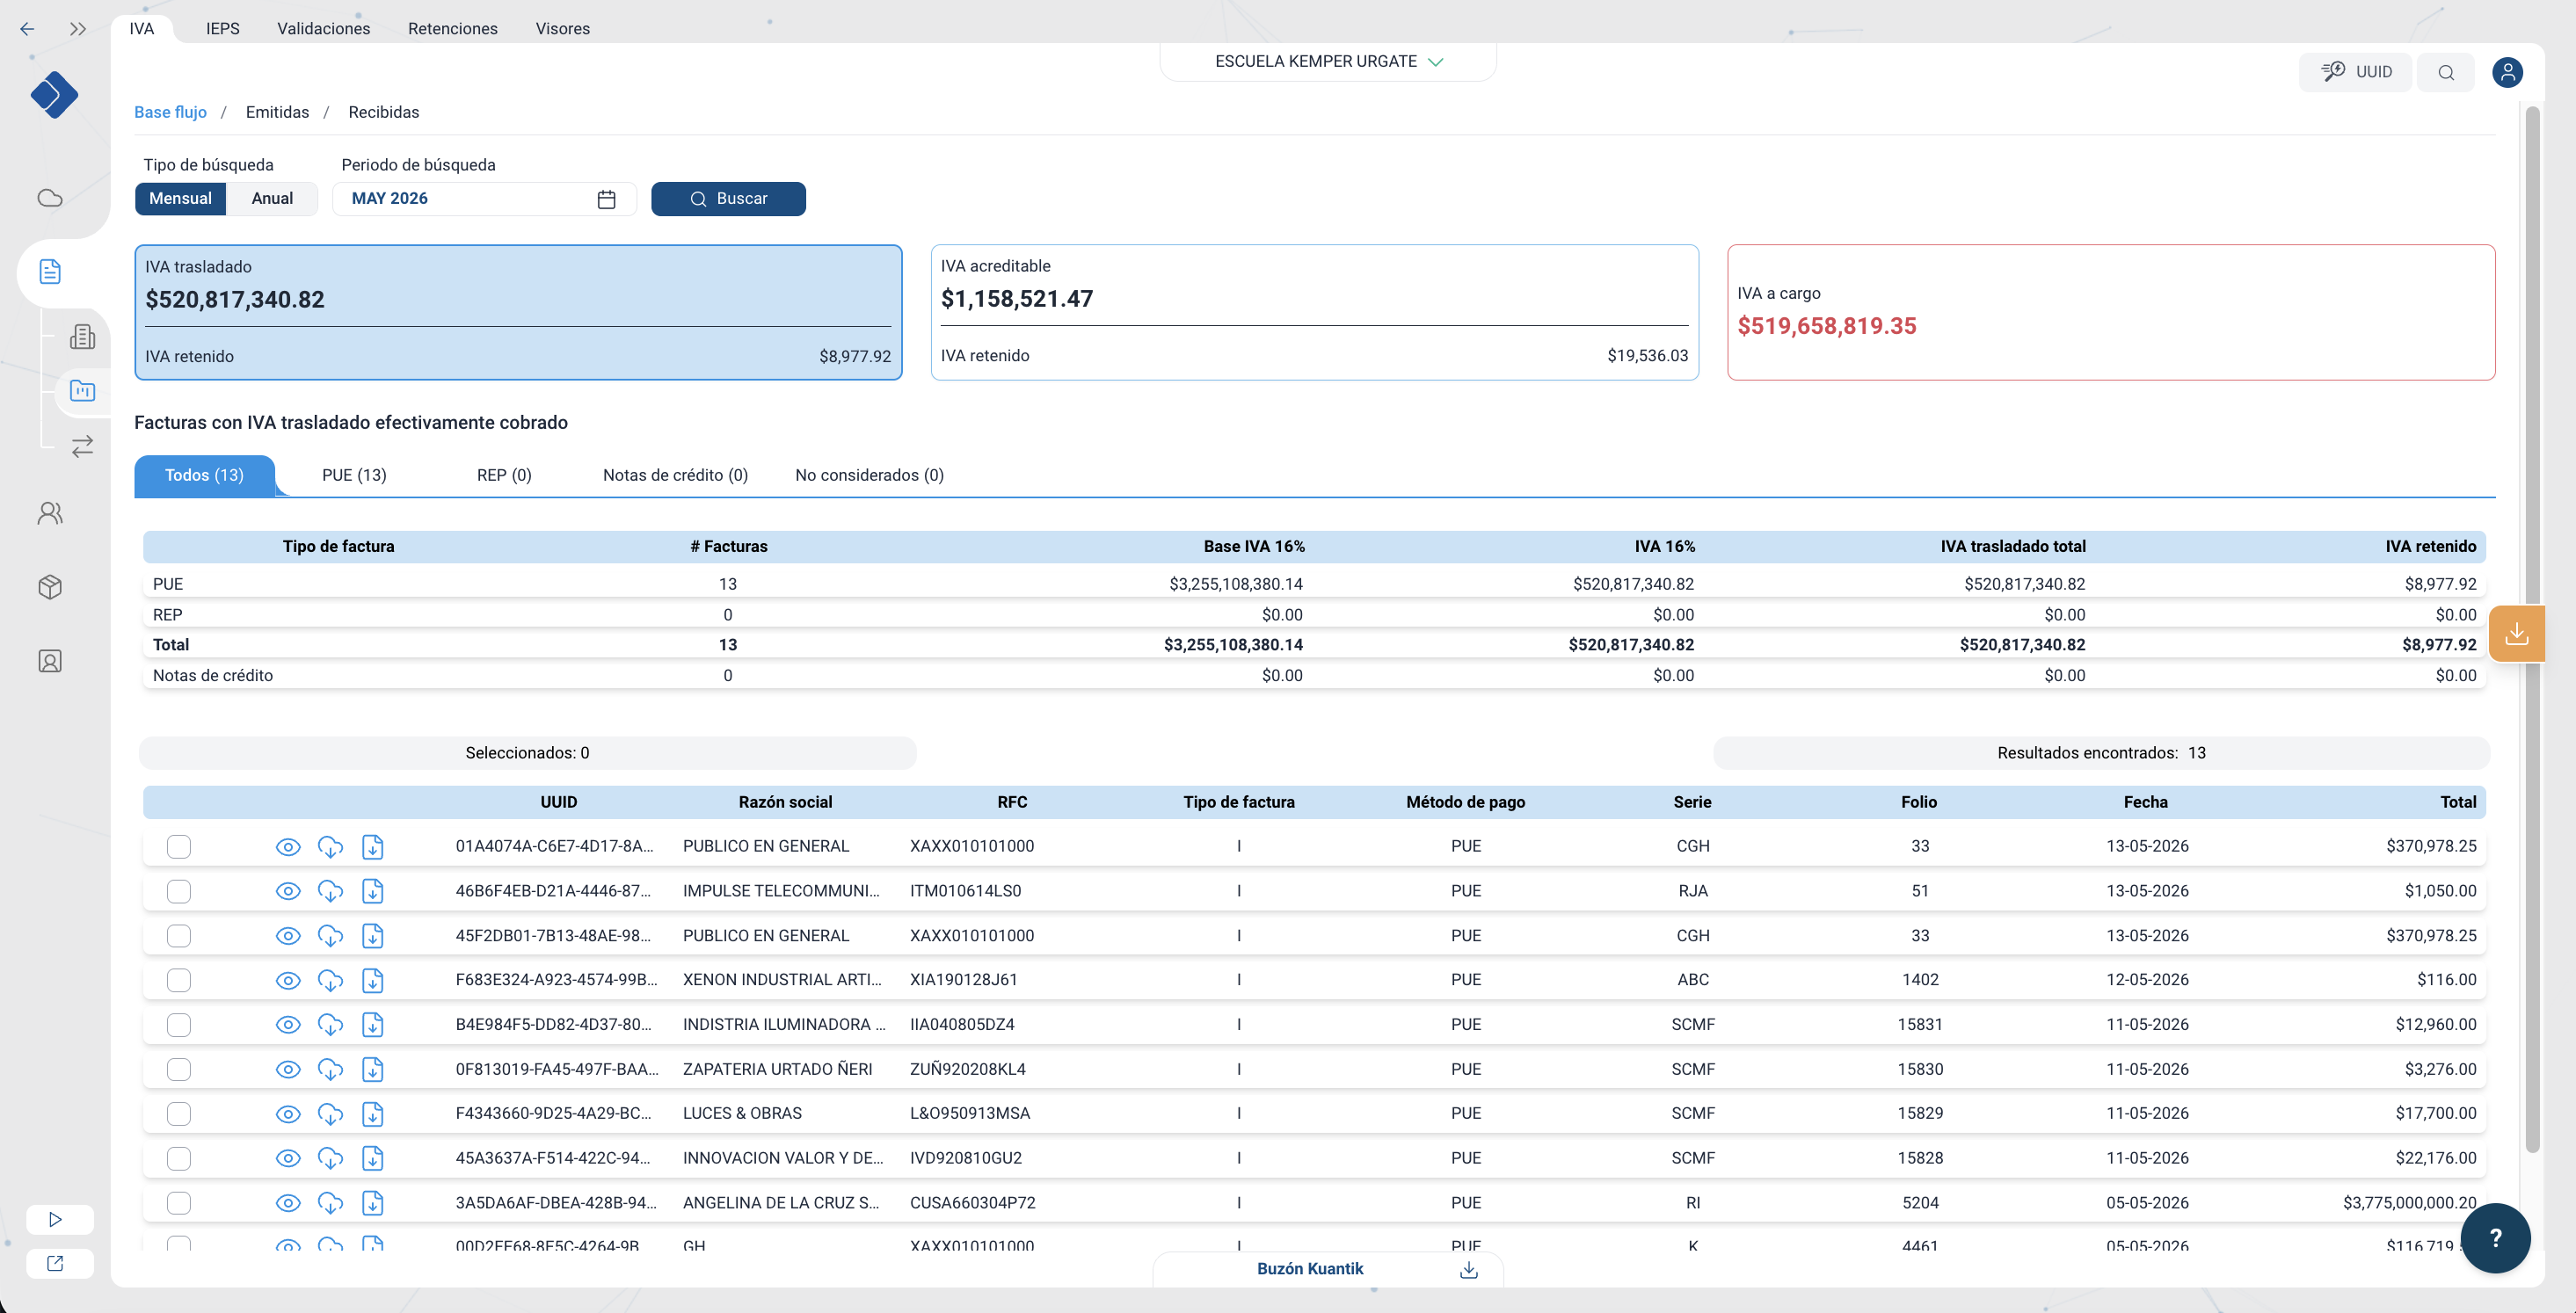Open the Emitidas breadcrumb link
The width and height of the screenshot is (2576, 1313).
[277, 112]
